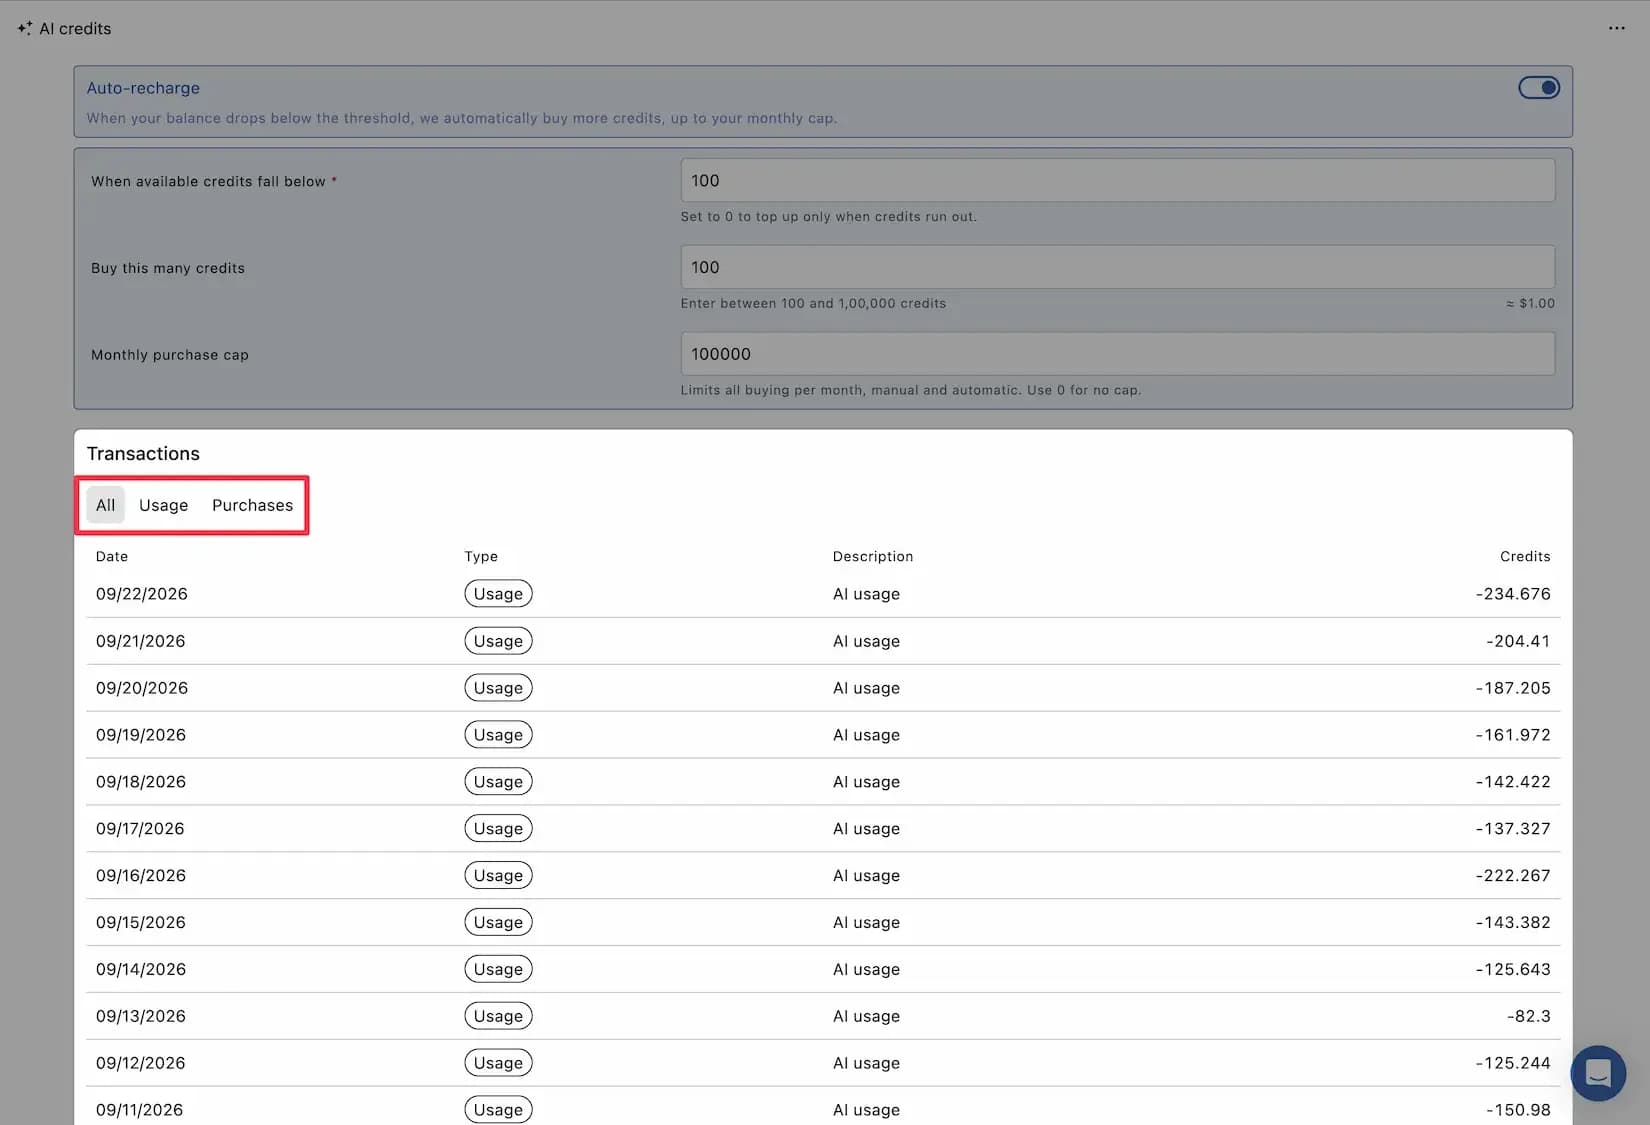The height and width of the screenshot is (1125, 1650).
Task: Click the AI credits sparkle icon
Action: (x=25, y=28)
